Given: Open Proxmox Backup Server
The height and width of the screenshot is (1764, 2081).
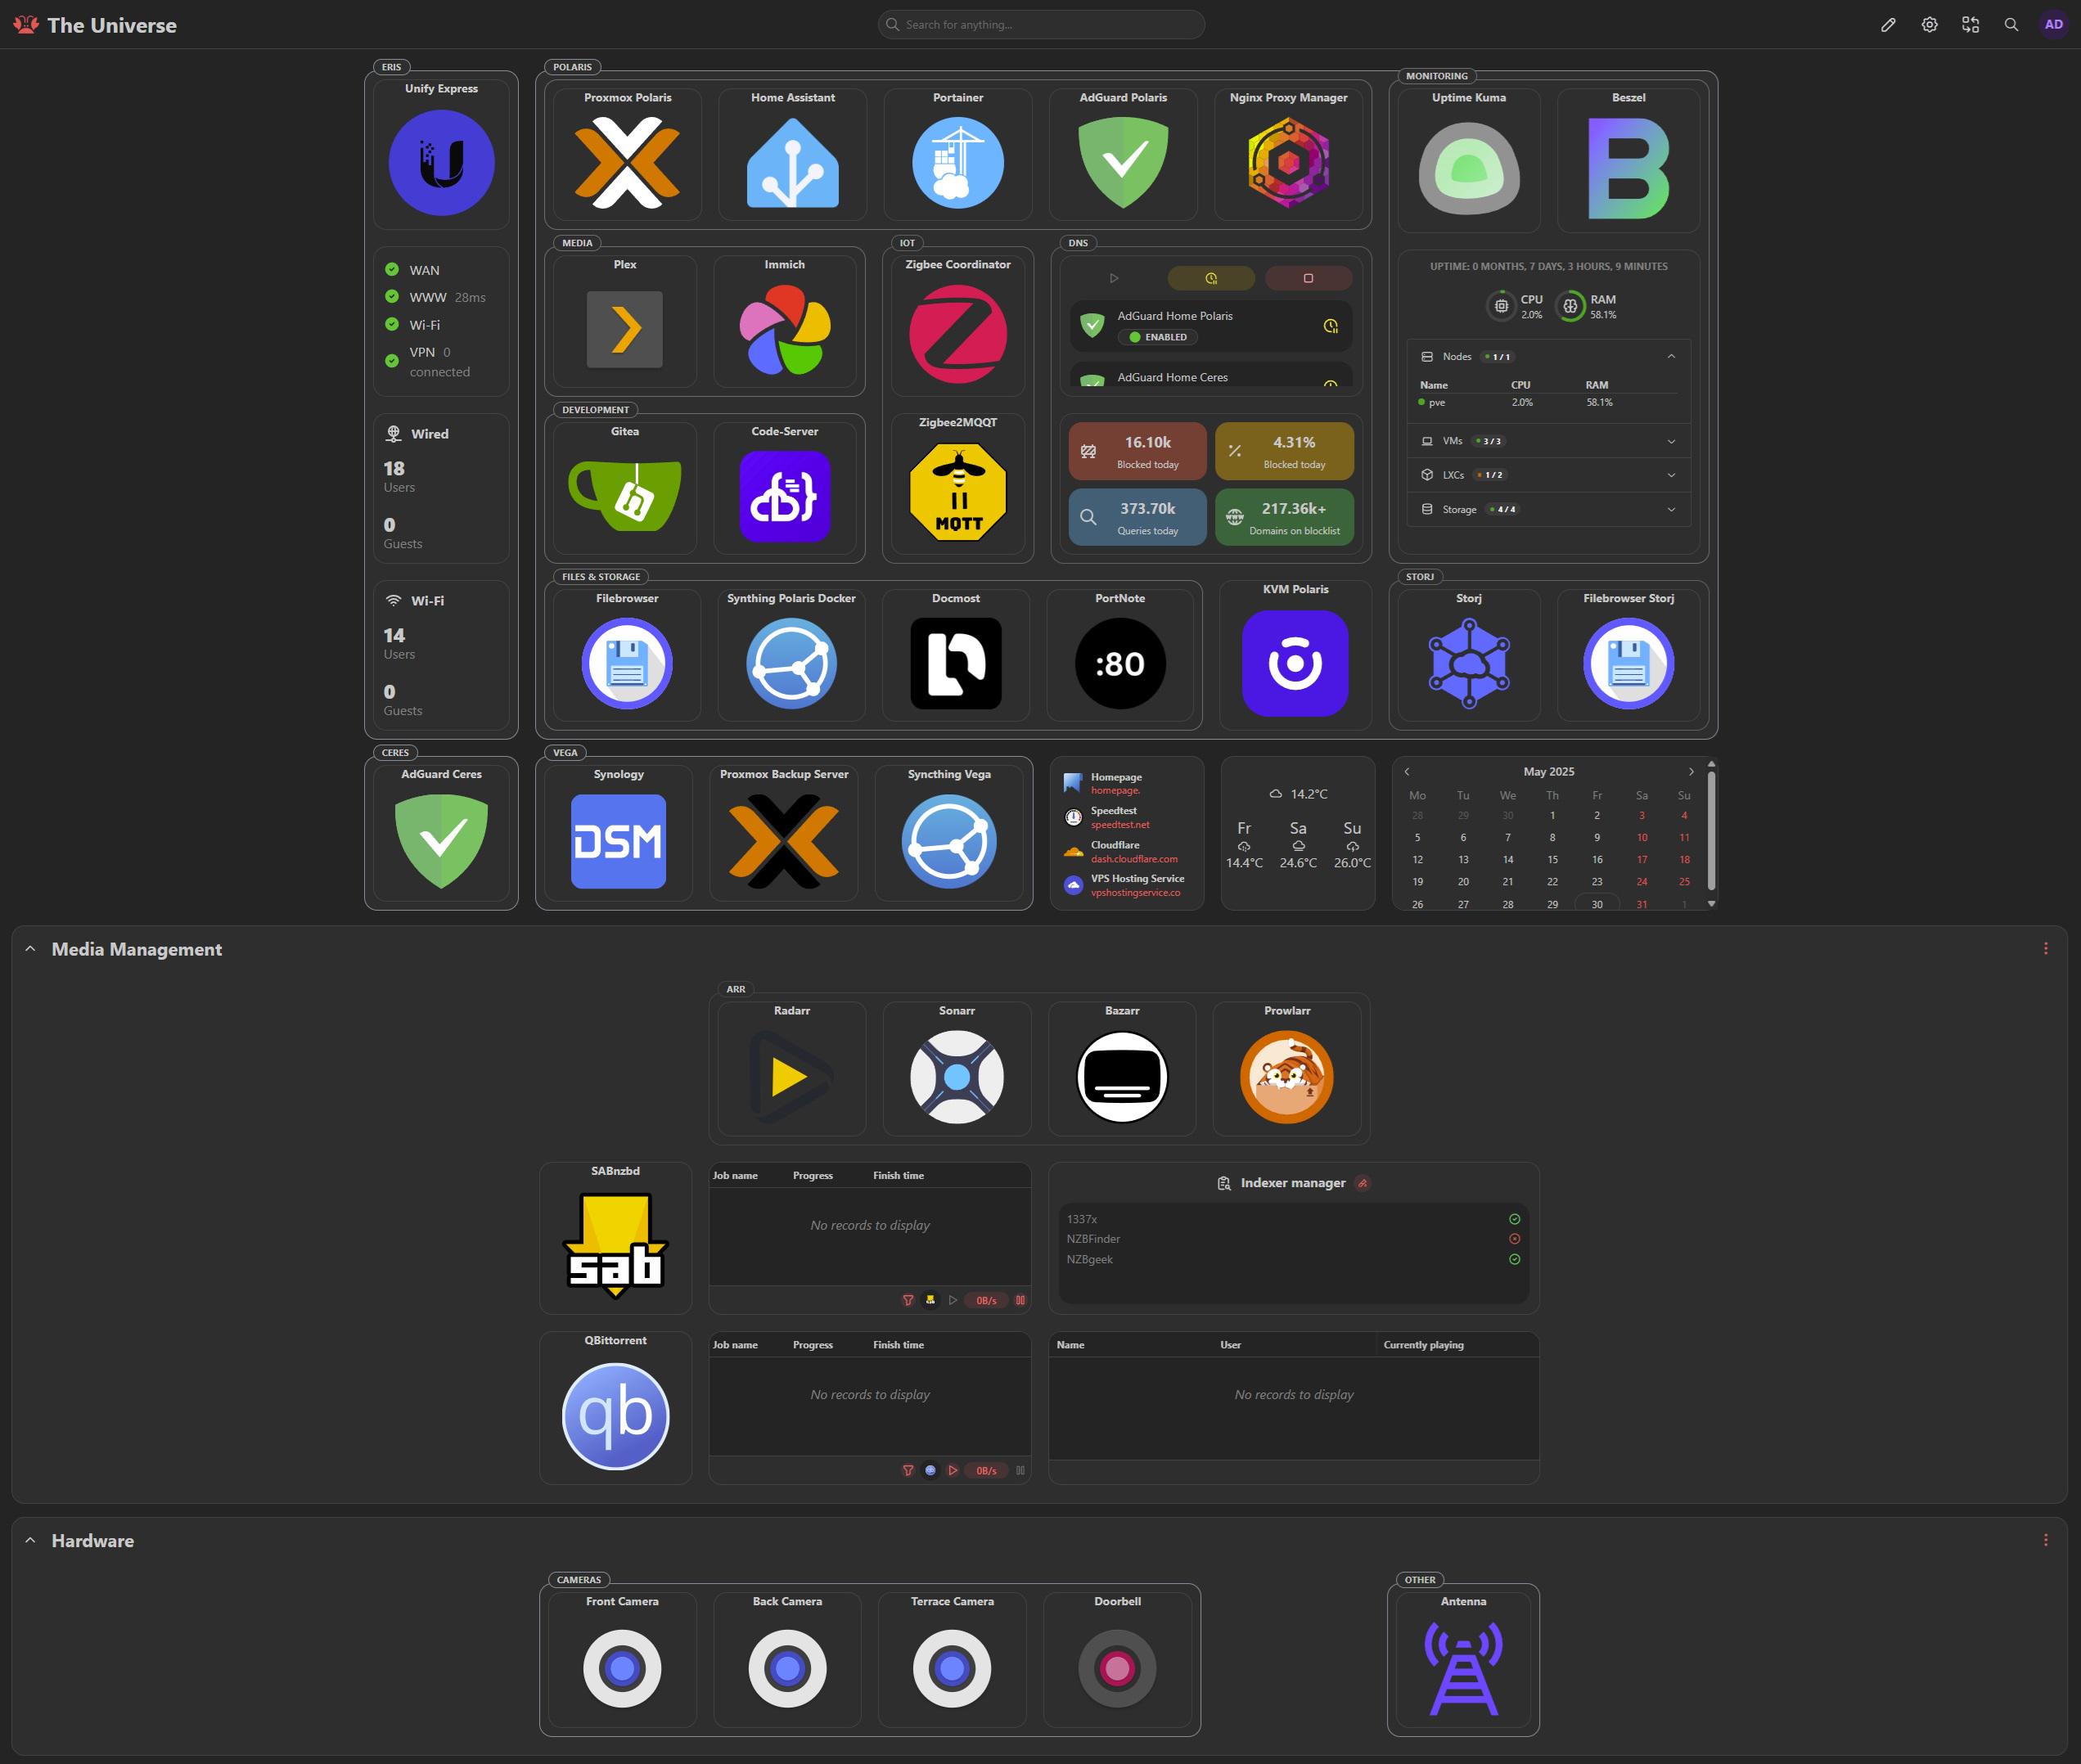Looking at the screenshot, I should (x=783, y=833).
